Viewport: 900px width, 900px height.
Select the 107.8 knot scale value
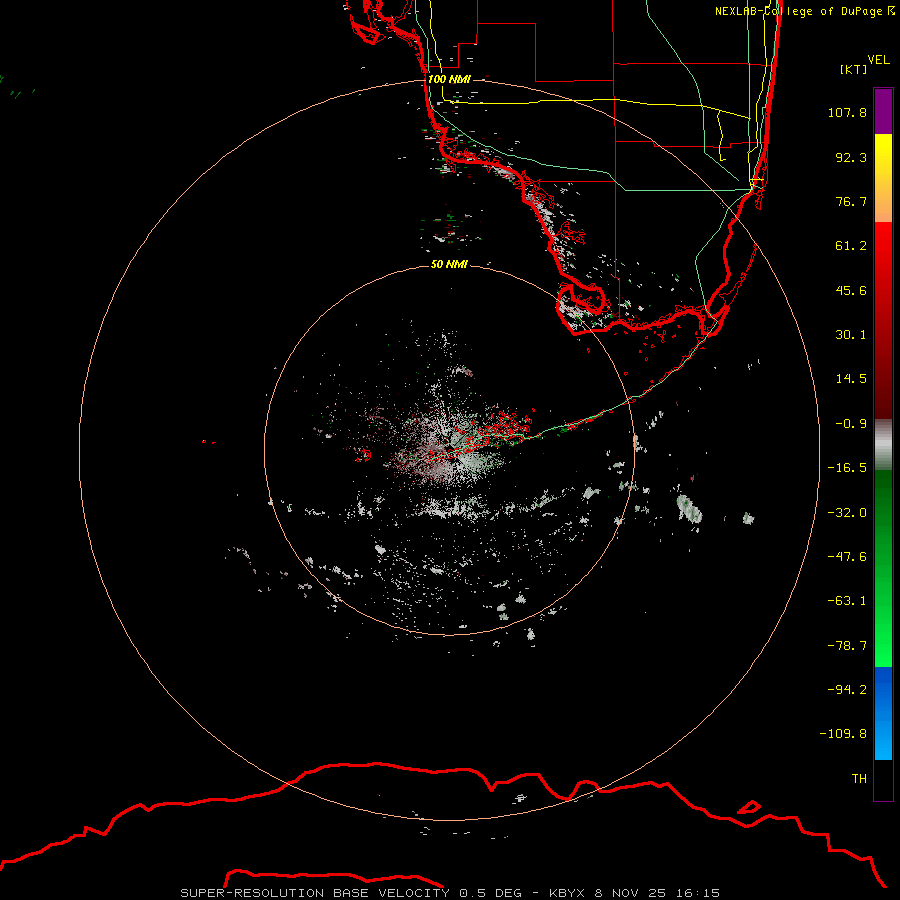click(x=847, y=112)
